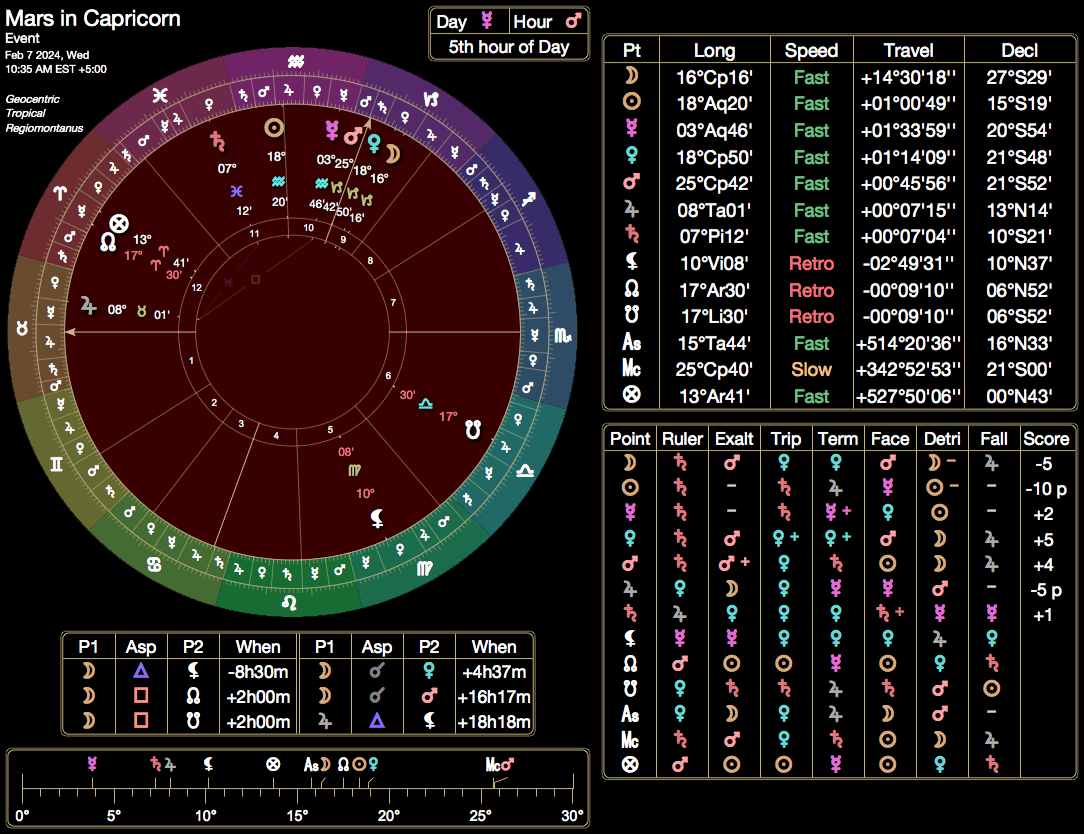Click the Decl column header

point(1020,50)
